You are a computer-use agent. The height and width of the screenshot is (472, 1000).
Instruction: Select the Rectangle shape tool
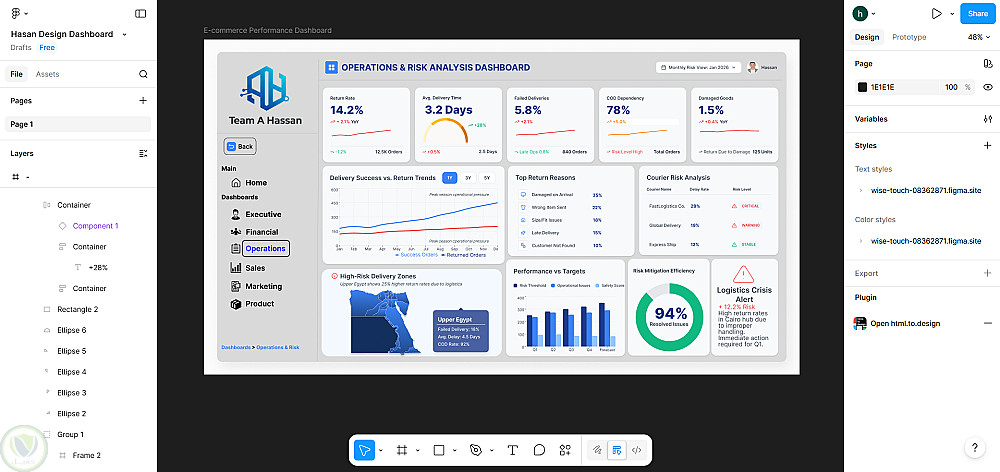[x=439, y=450]
